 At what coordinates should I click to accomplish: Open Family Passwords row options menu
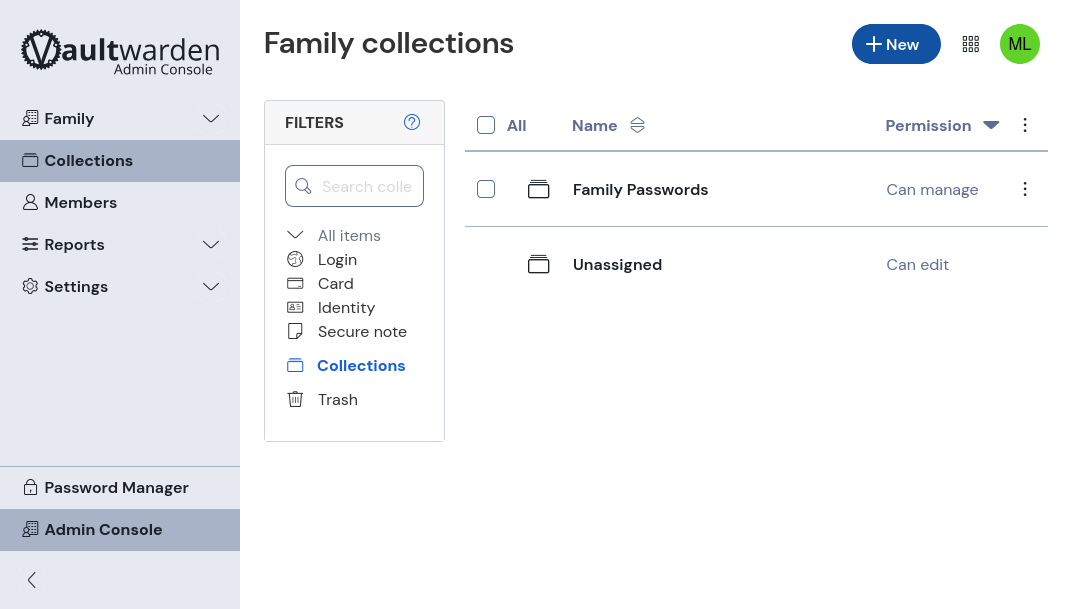1024,189
